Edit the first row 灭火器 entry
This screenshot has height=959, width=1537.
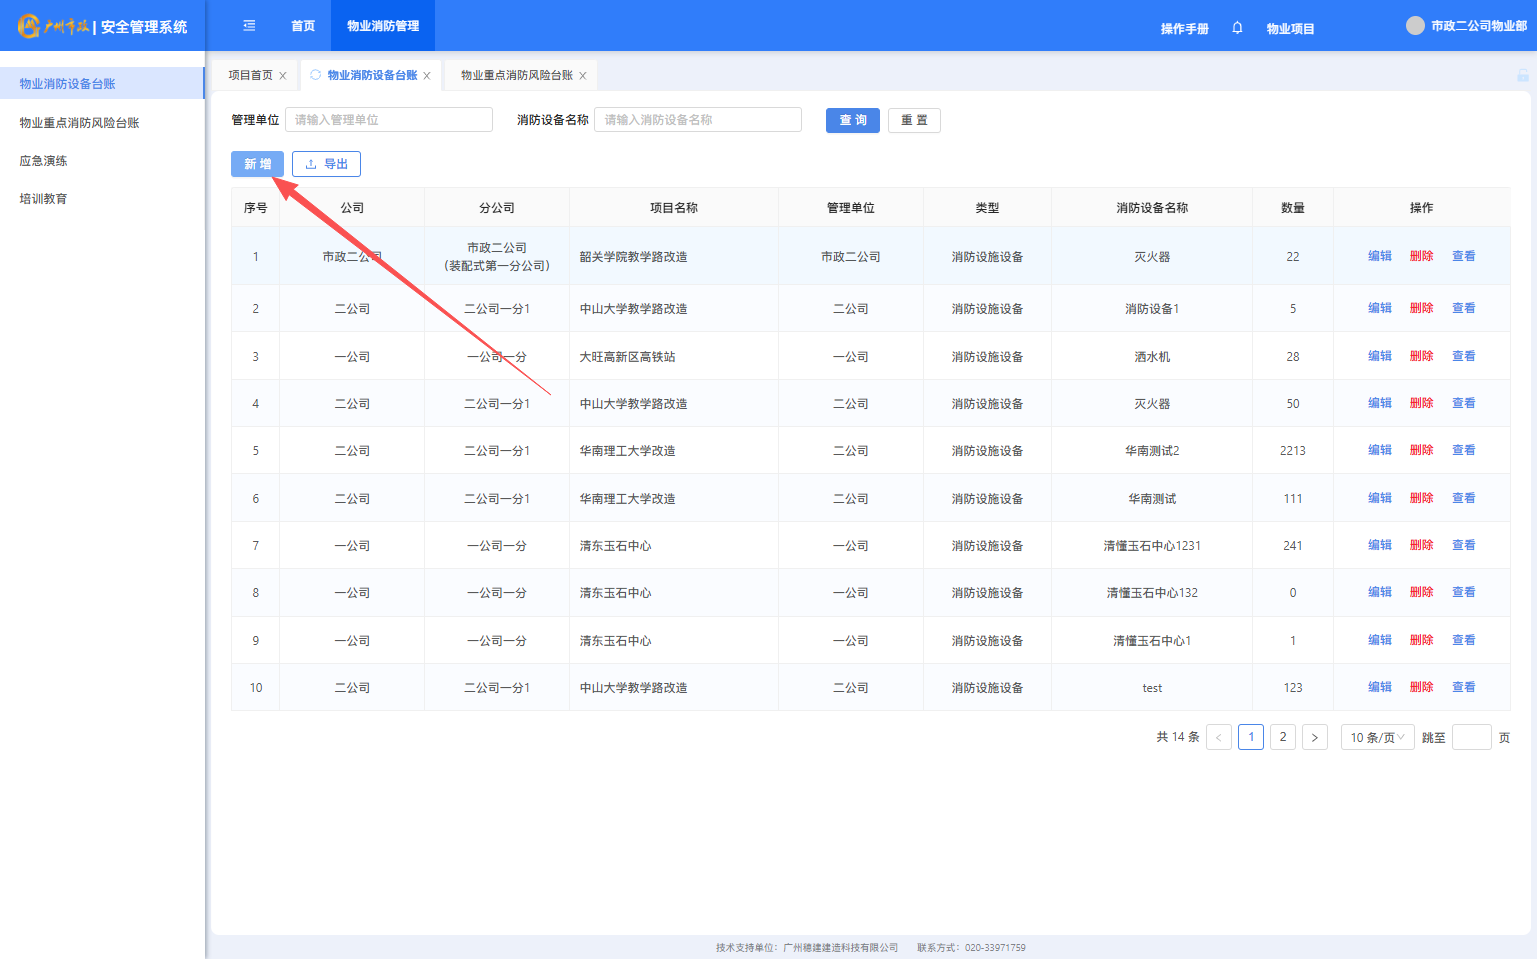(1380, 256)
